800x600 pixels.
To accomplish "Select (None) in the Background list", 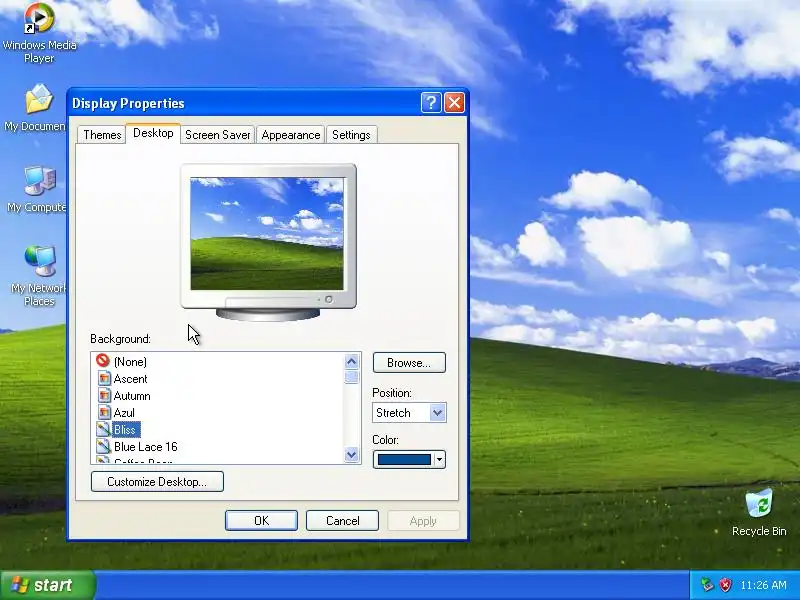I will [130, 362].
